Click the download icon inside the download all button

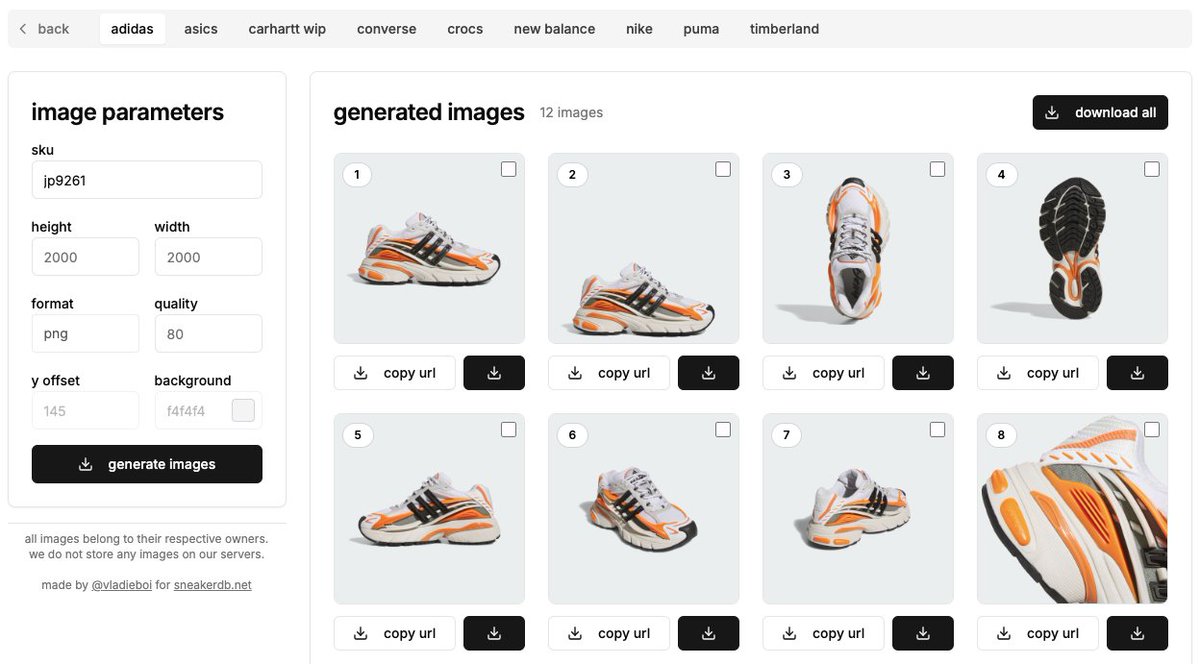click(1052, 112)
